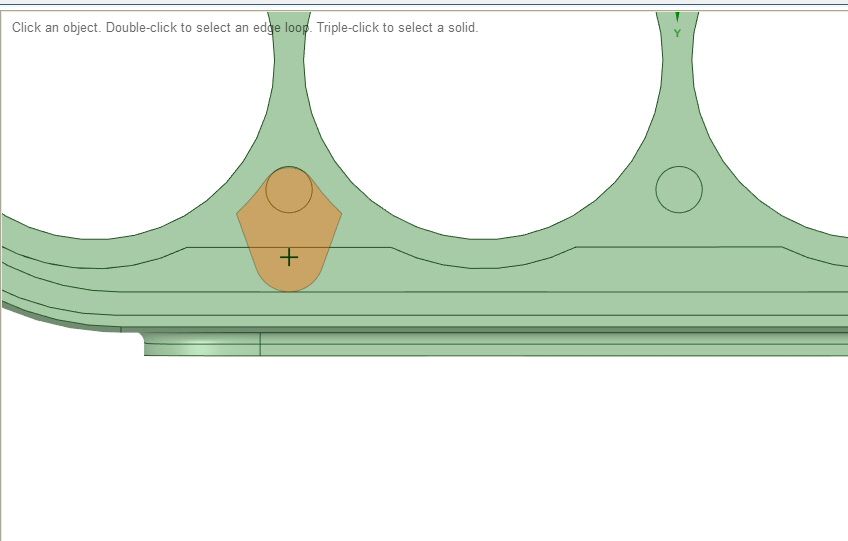Screen dimensions: 848x541
Task: Click the small circle inside the orange face
Action: [289, 189]
